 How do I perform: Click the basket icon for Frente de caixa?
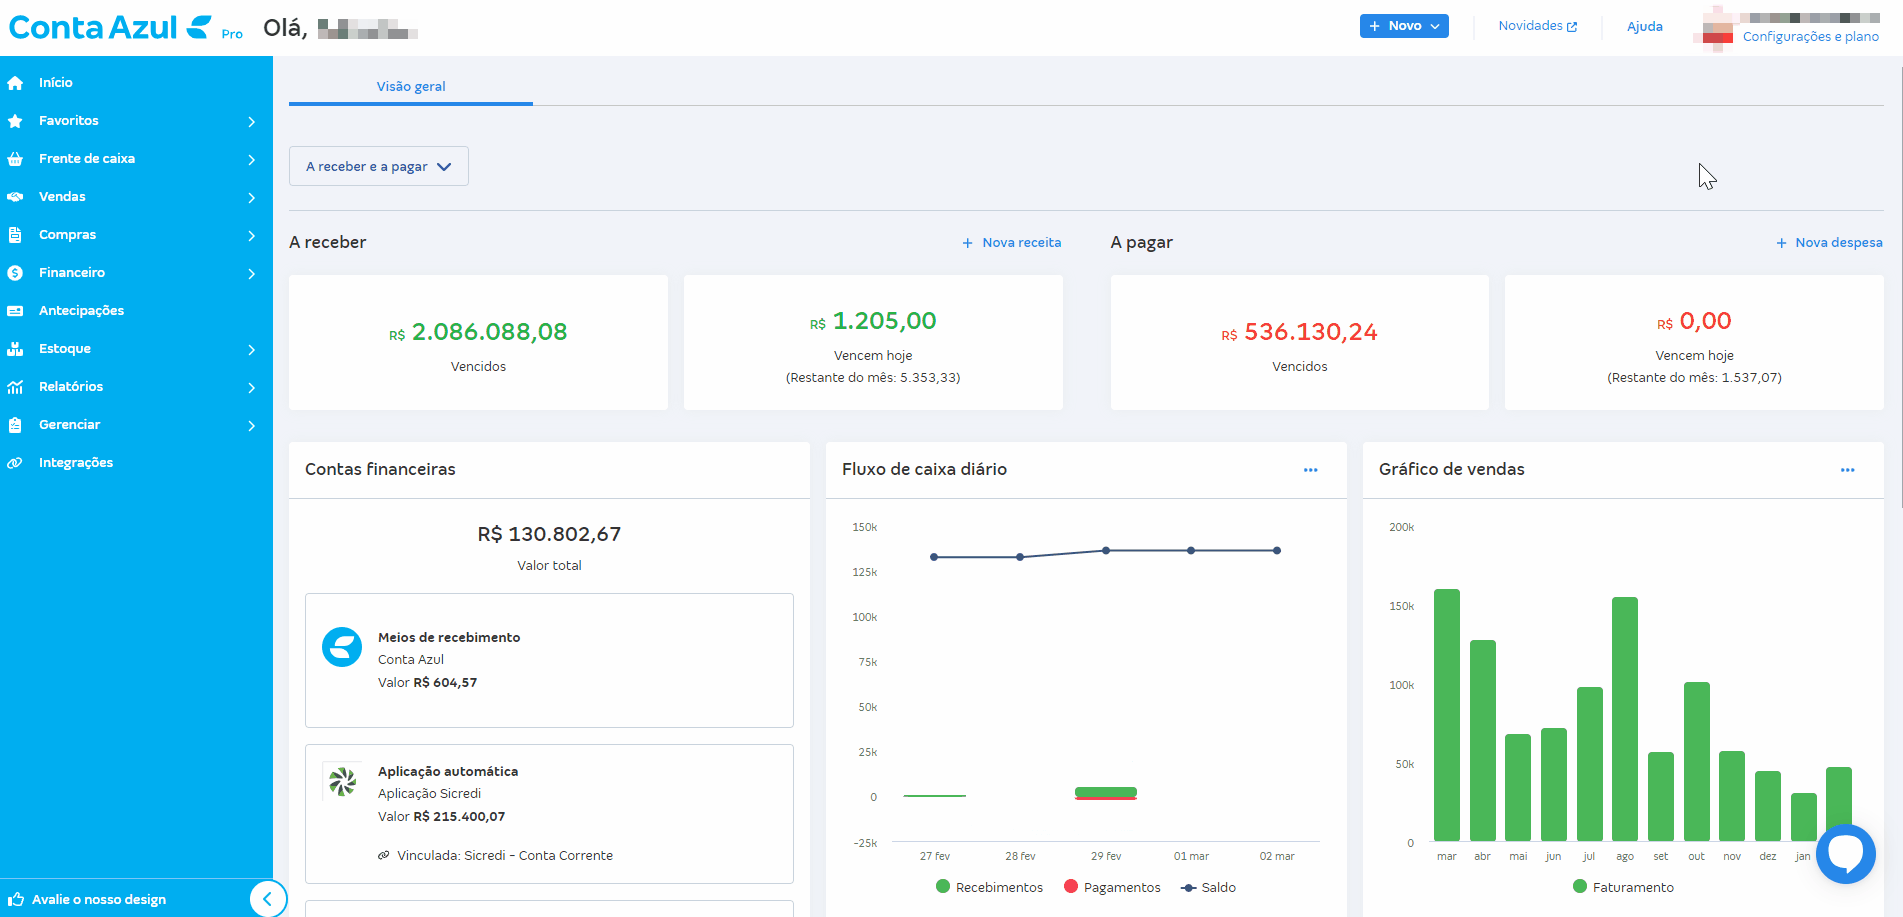click(15, 159)
